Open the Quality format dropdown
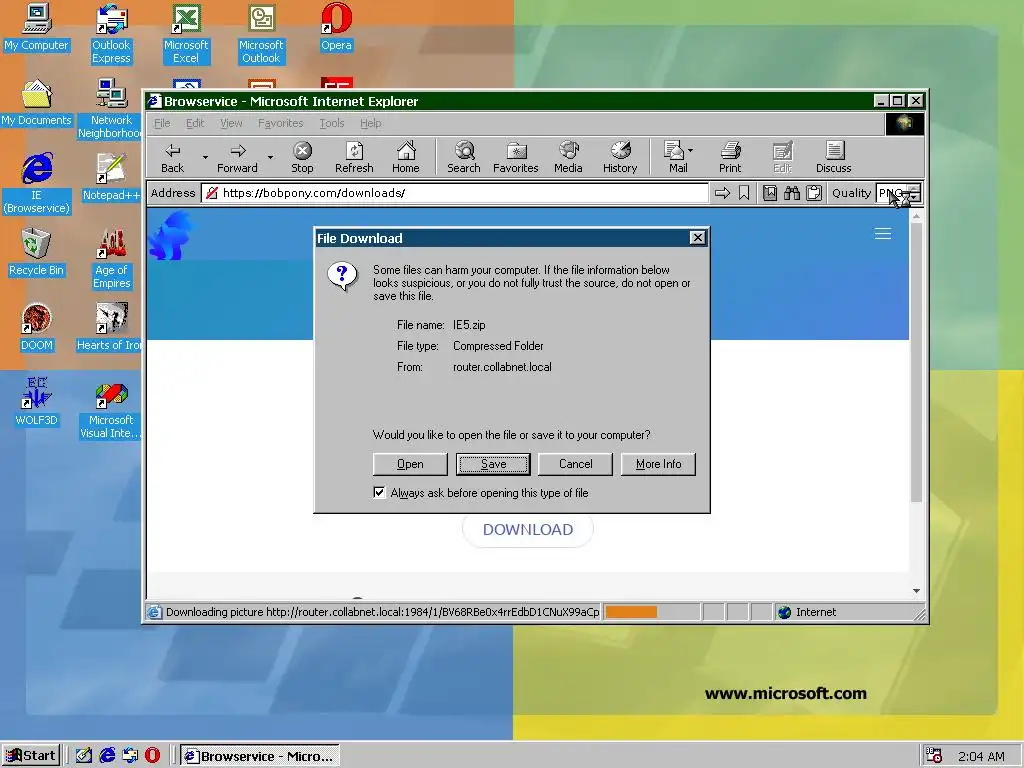1024x768 pixels. 914,193
